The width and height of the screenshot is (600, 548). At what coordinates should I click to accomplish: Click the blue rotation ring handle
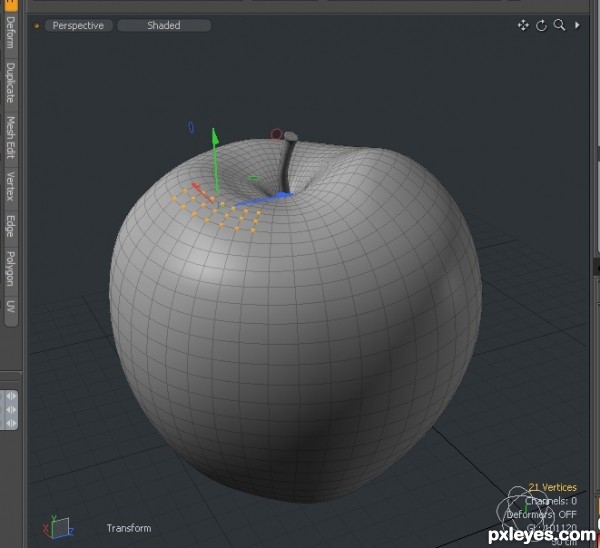coord(191,127)
